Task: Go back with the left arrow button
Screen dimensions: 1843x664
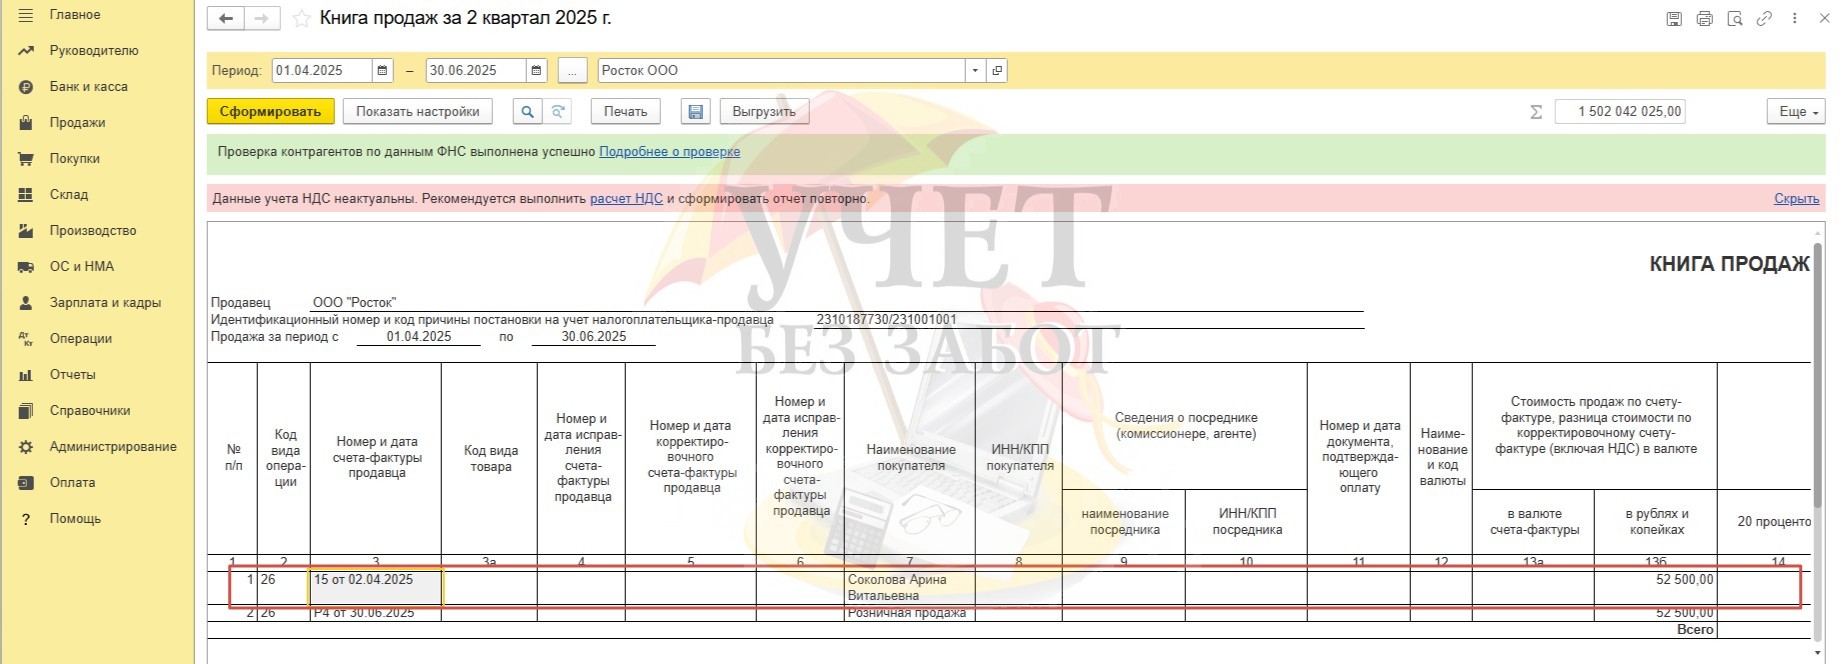Action: pyautogui.click(x=226, y=19)
